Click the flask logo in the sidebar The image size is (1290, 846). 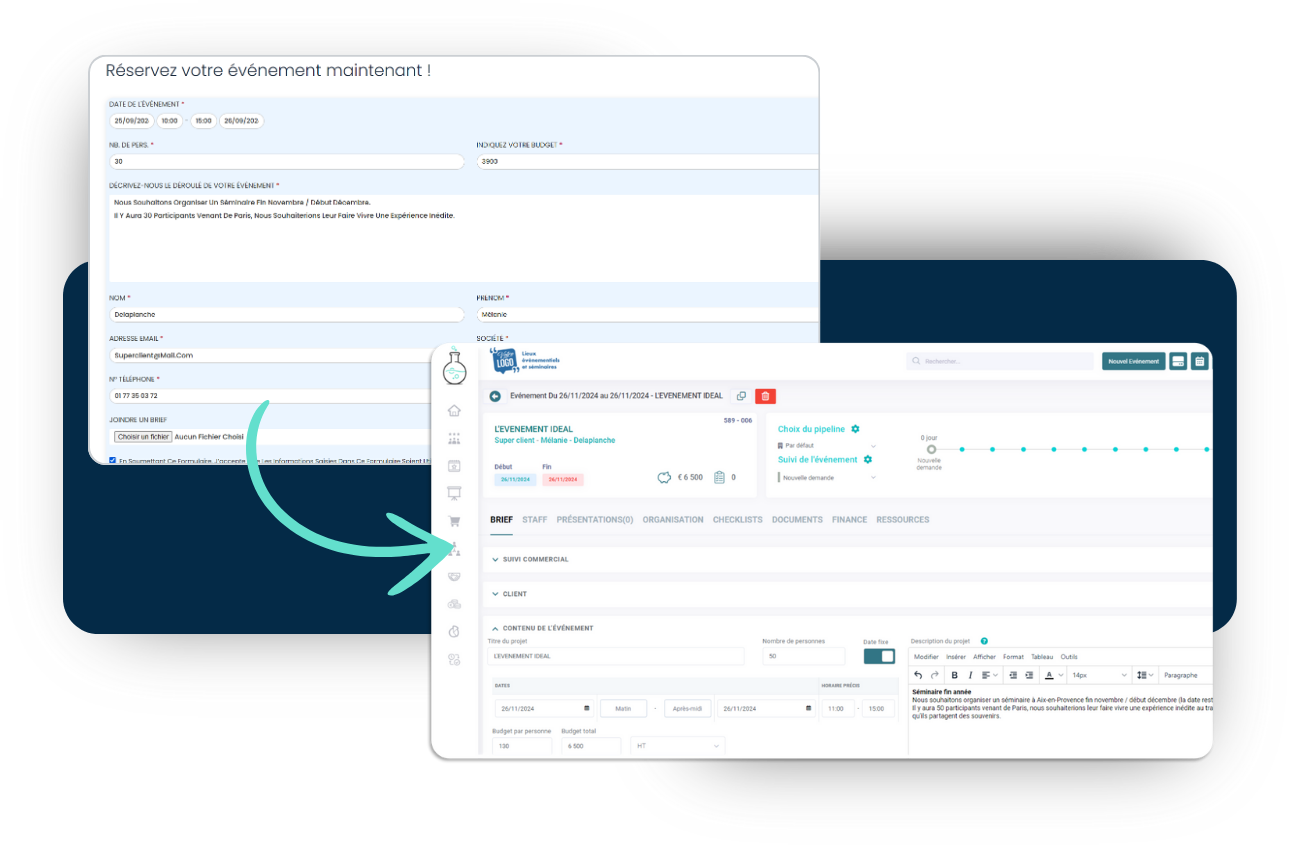pyautogui.click(x=454, y=367)
